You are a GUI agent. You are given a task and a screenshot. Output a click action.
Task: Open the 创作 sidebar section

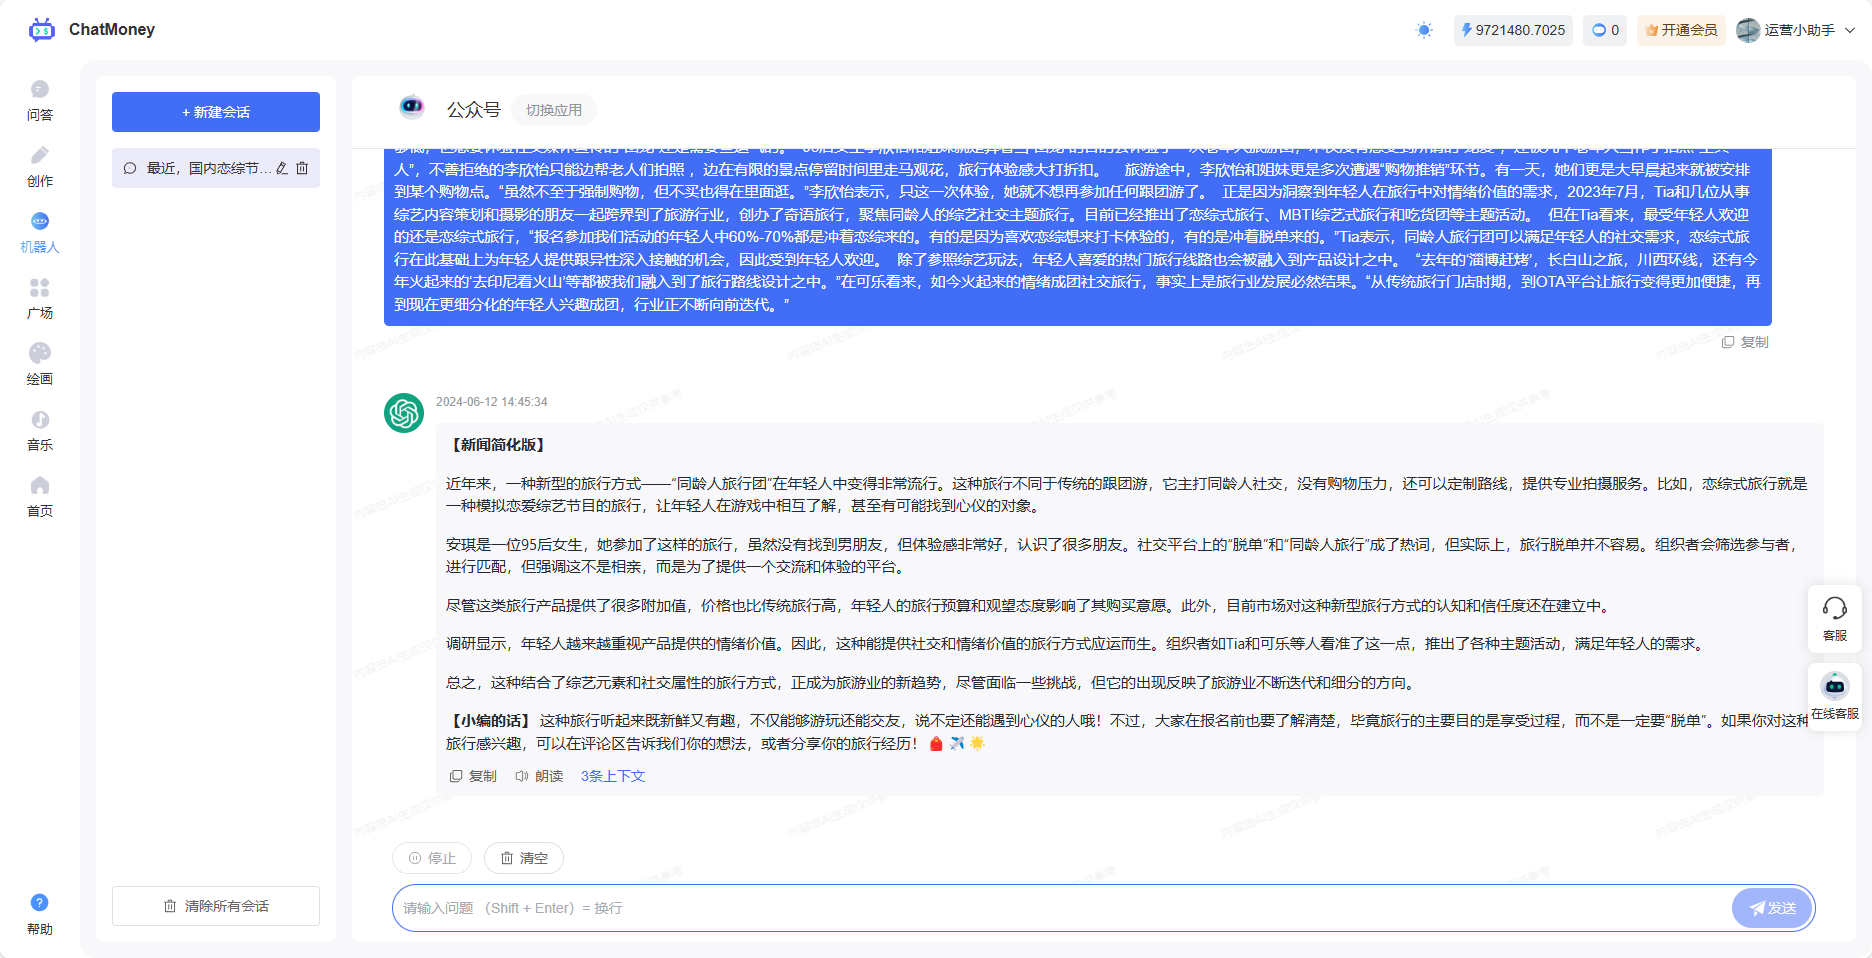40,167
